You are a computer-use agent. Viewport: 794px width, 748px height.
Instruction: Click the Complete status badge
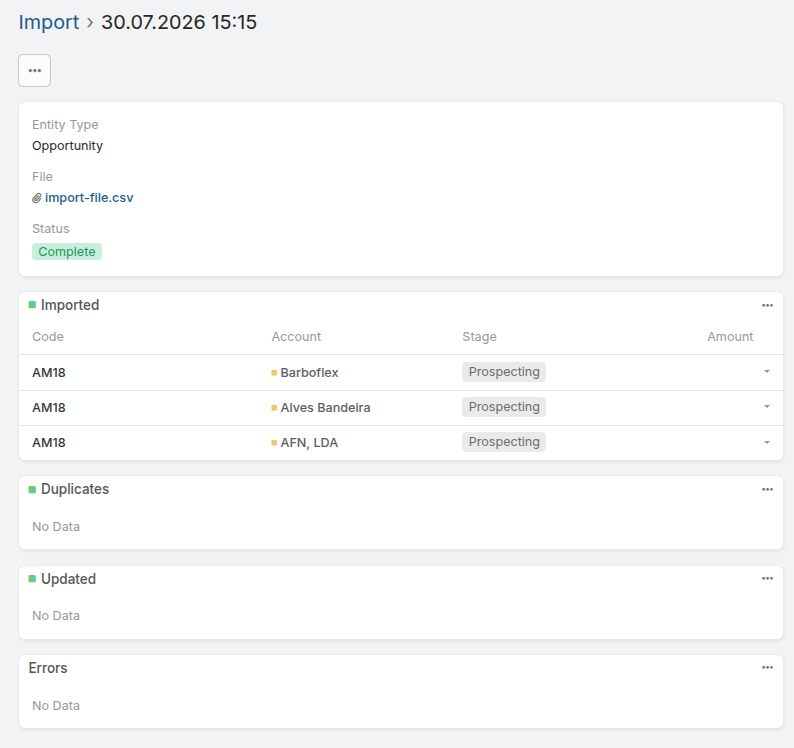[x=67, y=252]
